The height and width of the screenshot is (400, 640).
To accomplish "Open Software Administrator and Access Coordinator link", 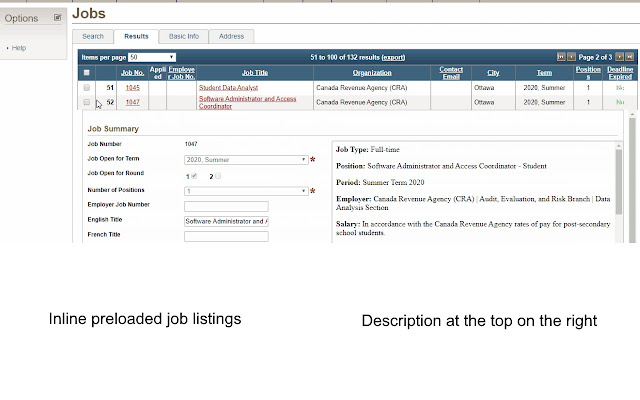I will (247, 102).
